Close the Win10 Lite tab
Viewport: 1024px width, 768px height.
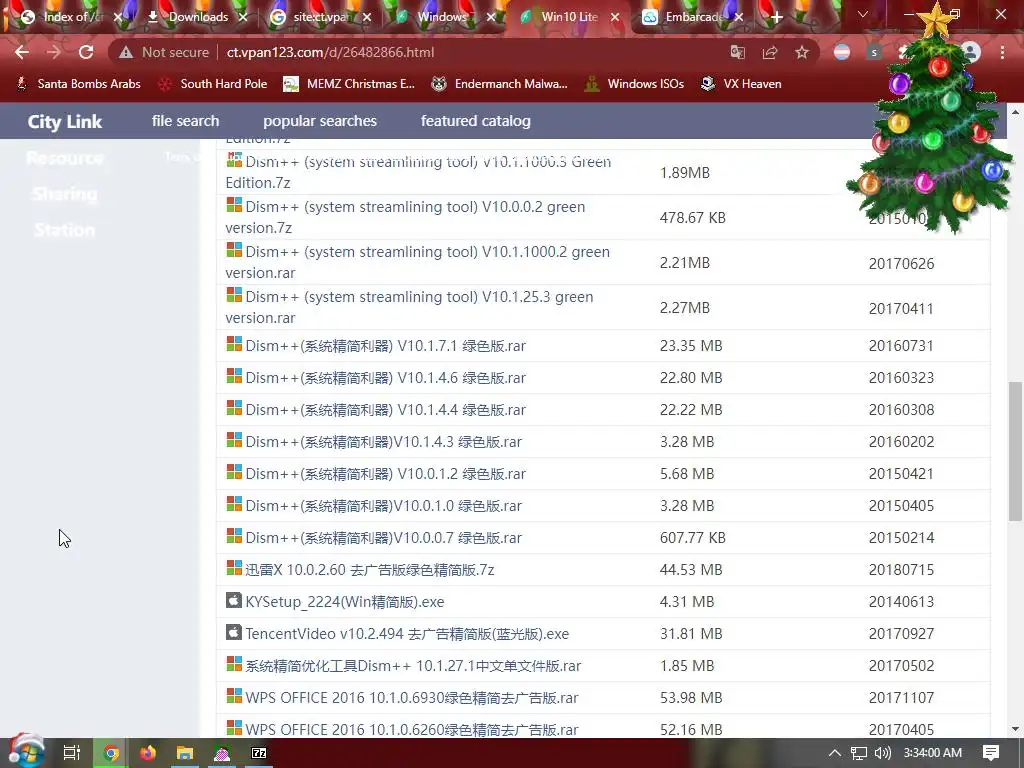[615, 18]
